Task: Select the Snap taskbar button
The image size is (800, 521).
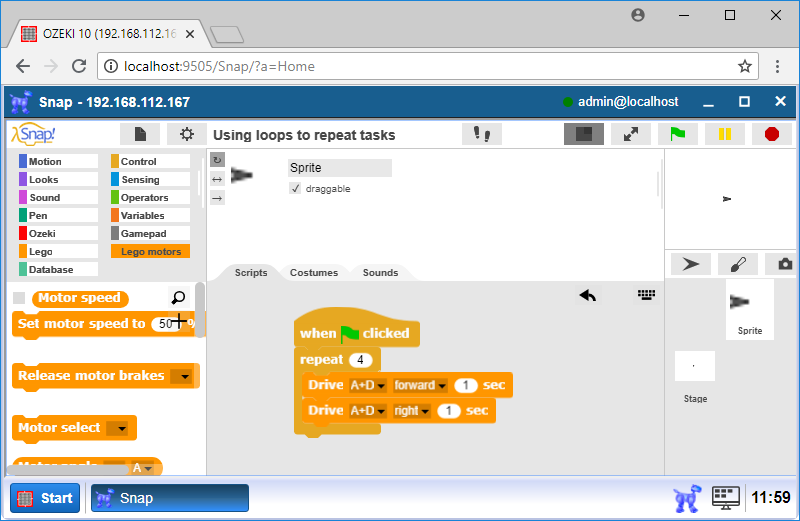Action: [x=170, y=498]
